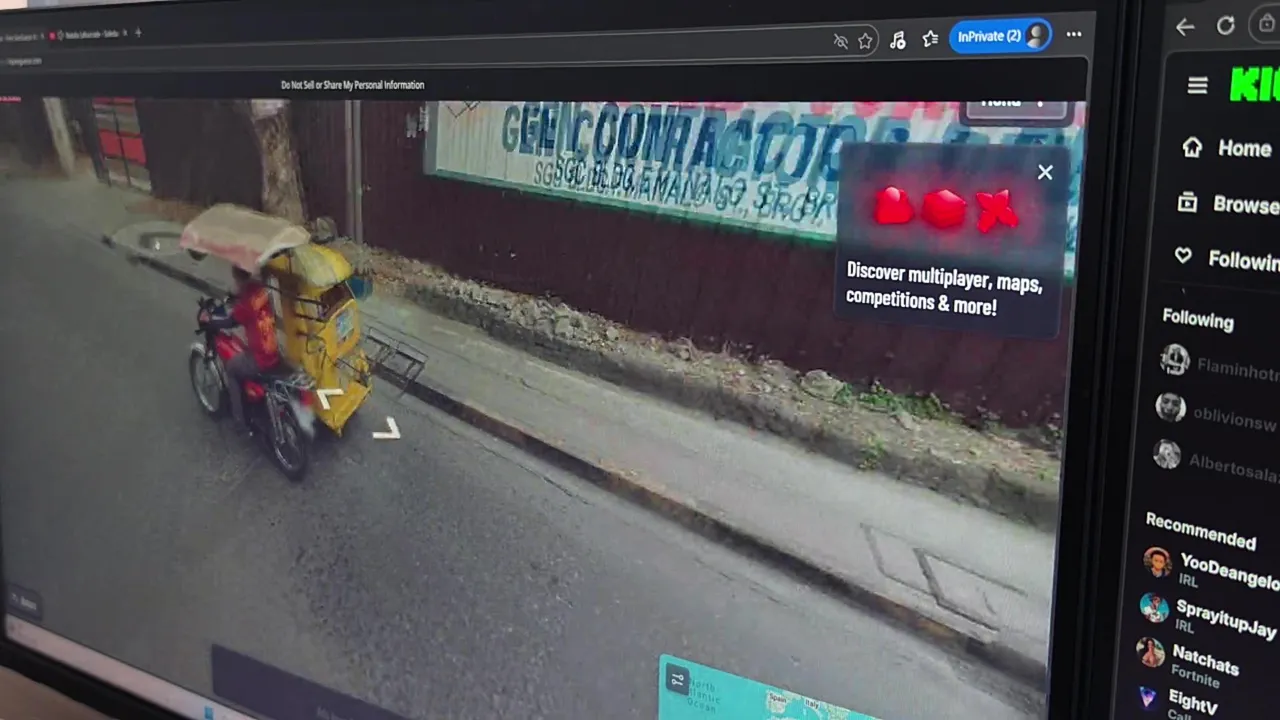Click the Kick logo
This screenshot has width=1280, height=720.
click(x=1255, y=86)
